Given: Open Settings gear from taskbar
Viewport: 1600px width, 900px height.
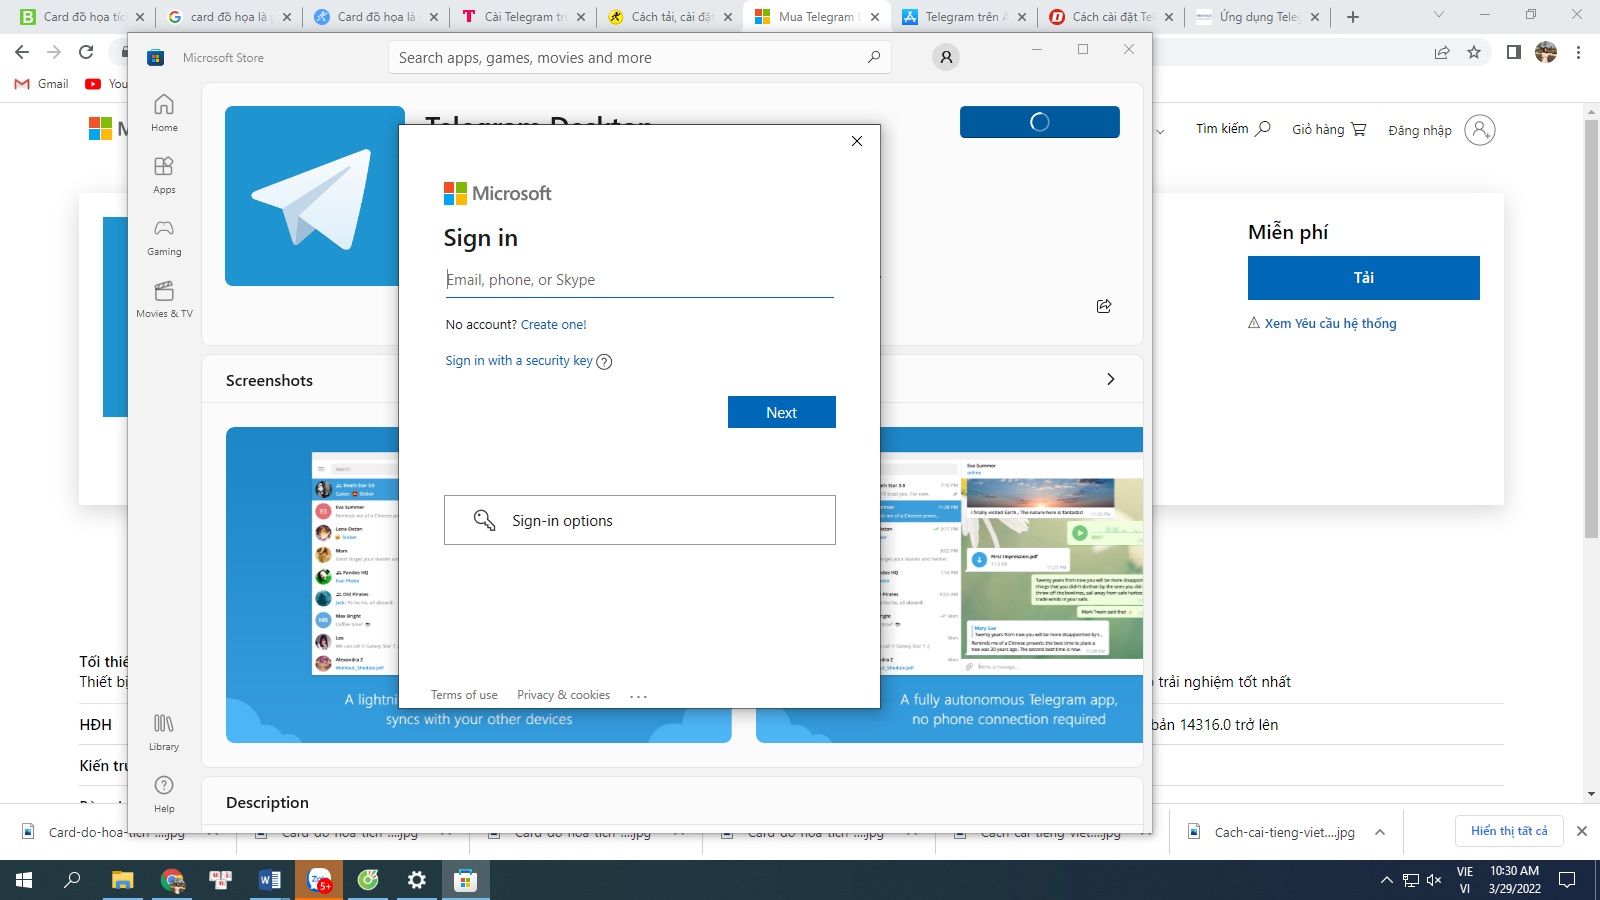Looking at the screenshot, I should coord(417,880).
